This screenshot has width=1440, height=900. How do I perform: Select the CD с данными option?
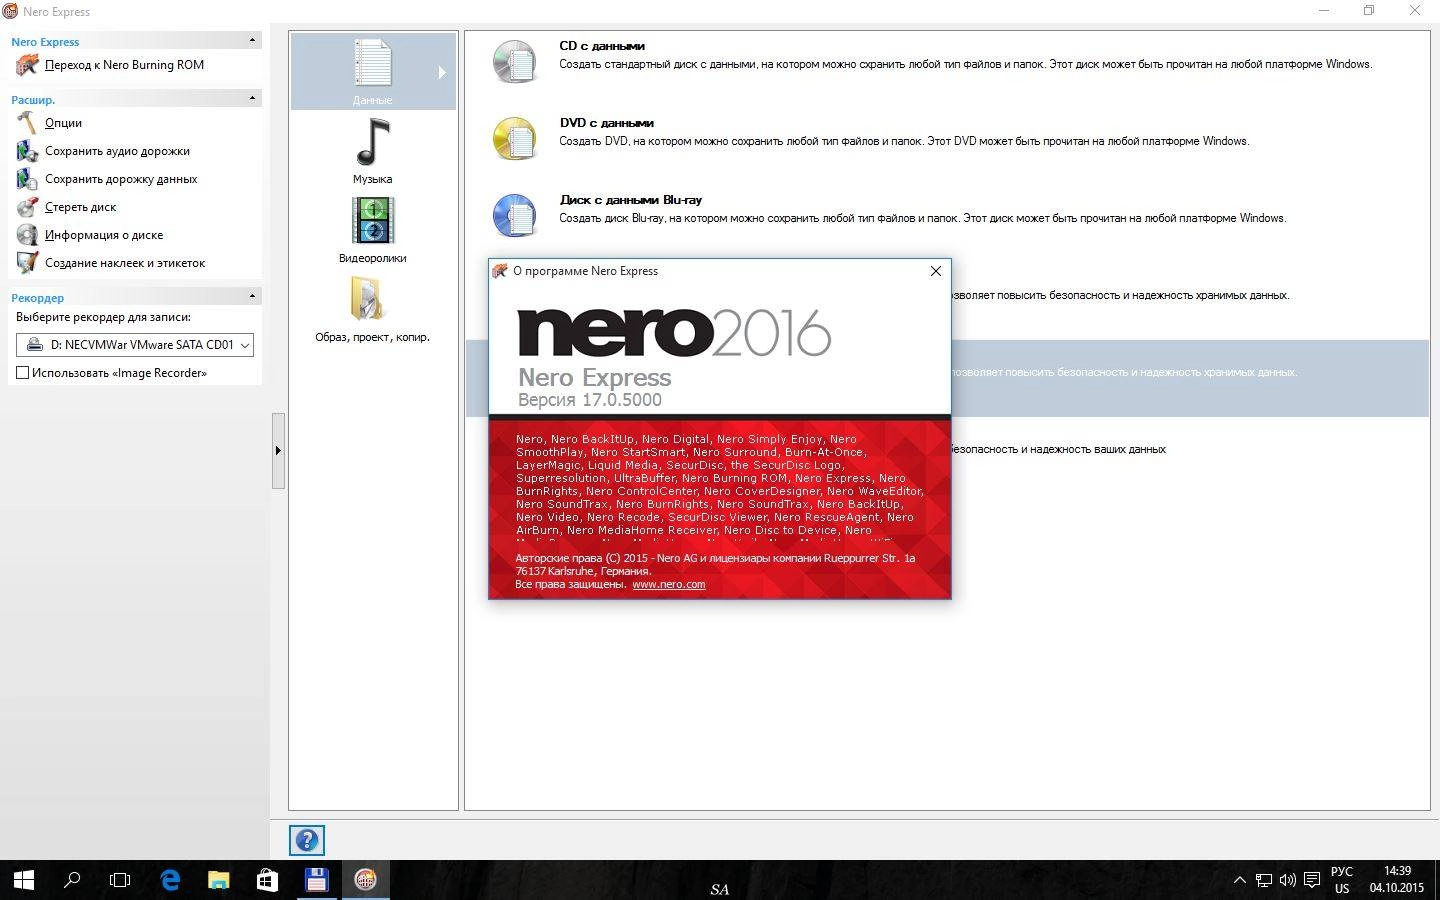coord(602,46)
